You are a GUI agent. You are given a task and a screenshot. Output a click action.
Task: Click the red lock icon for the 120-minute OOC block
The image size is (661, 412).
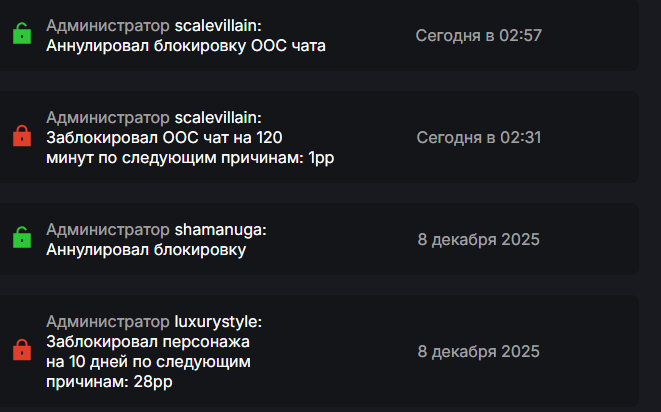point(21,136)
